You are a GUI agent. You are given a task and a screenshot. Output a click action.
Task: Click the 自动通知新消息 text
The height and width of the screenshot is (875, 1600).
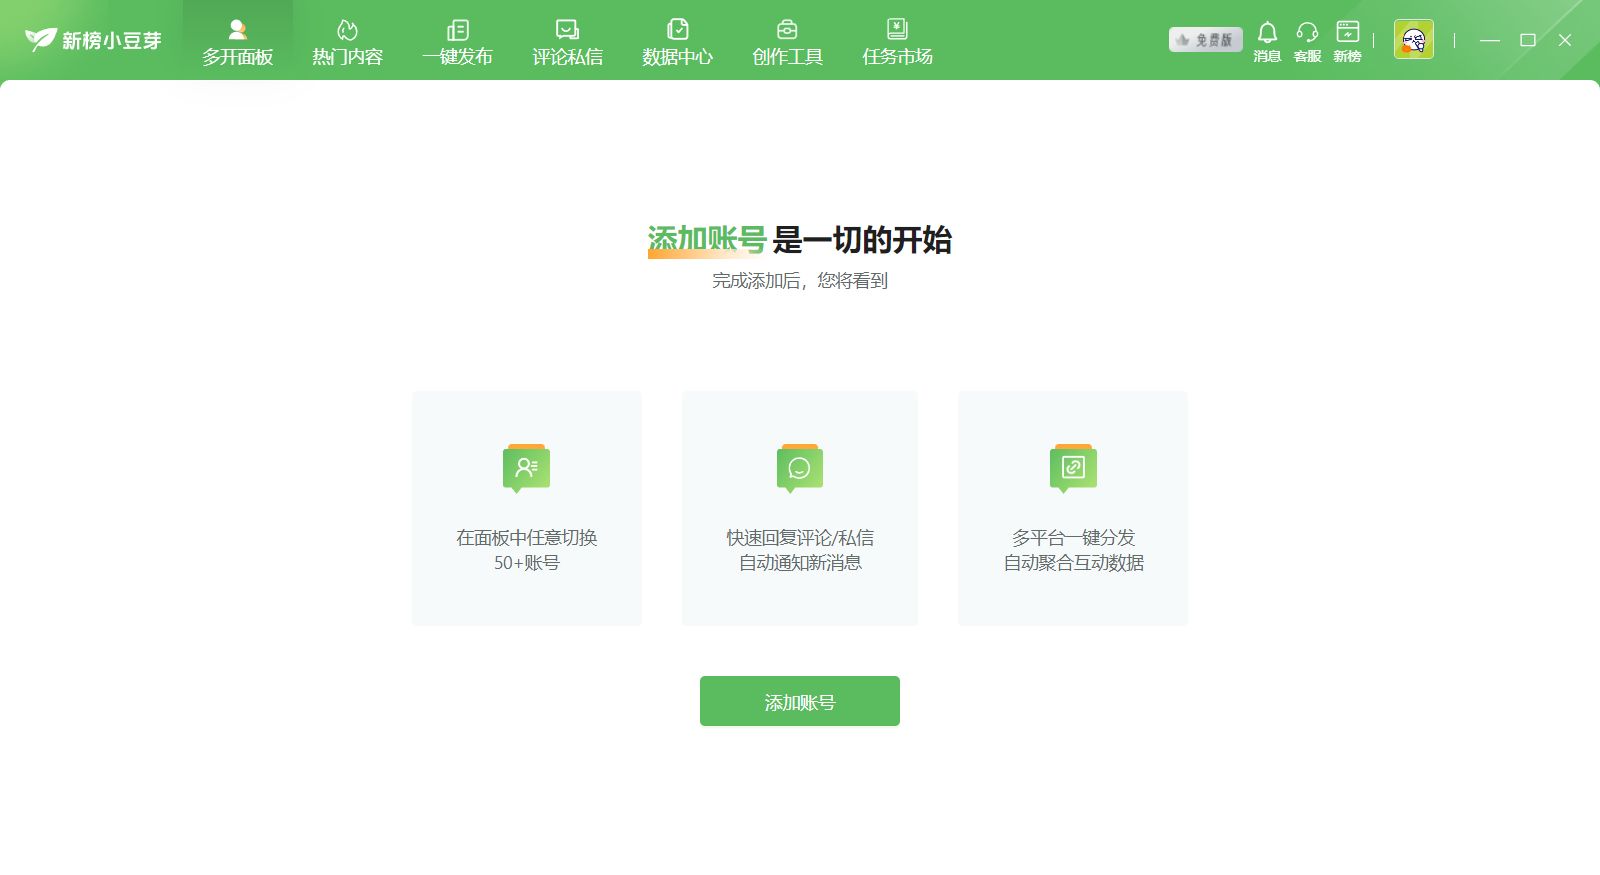[800, 563]
